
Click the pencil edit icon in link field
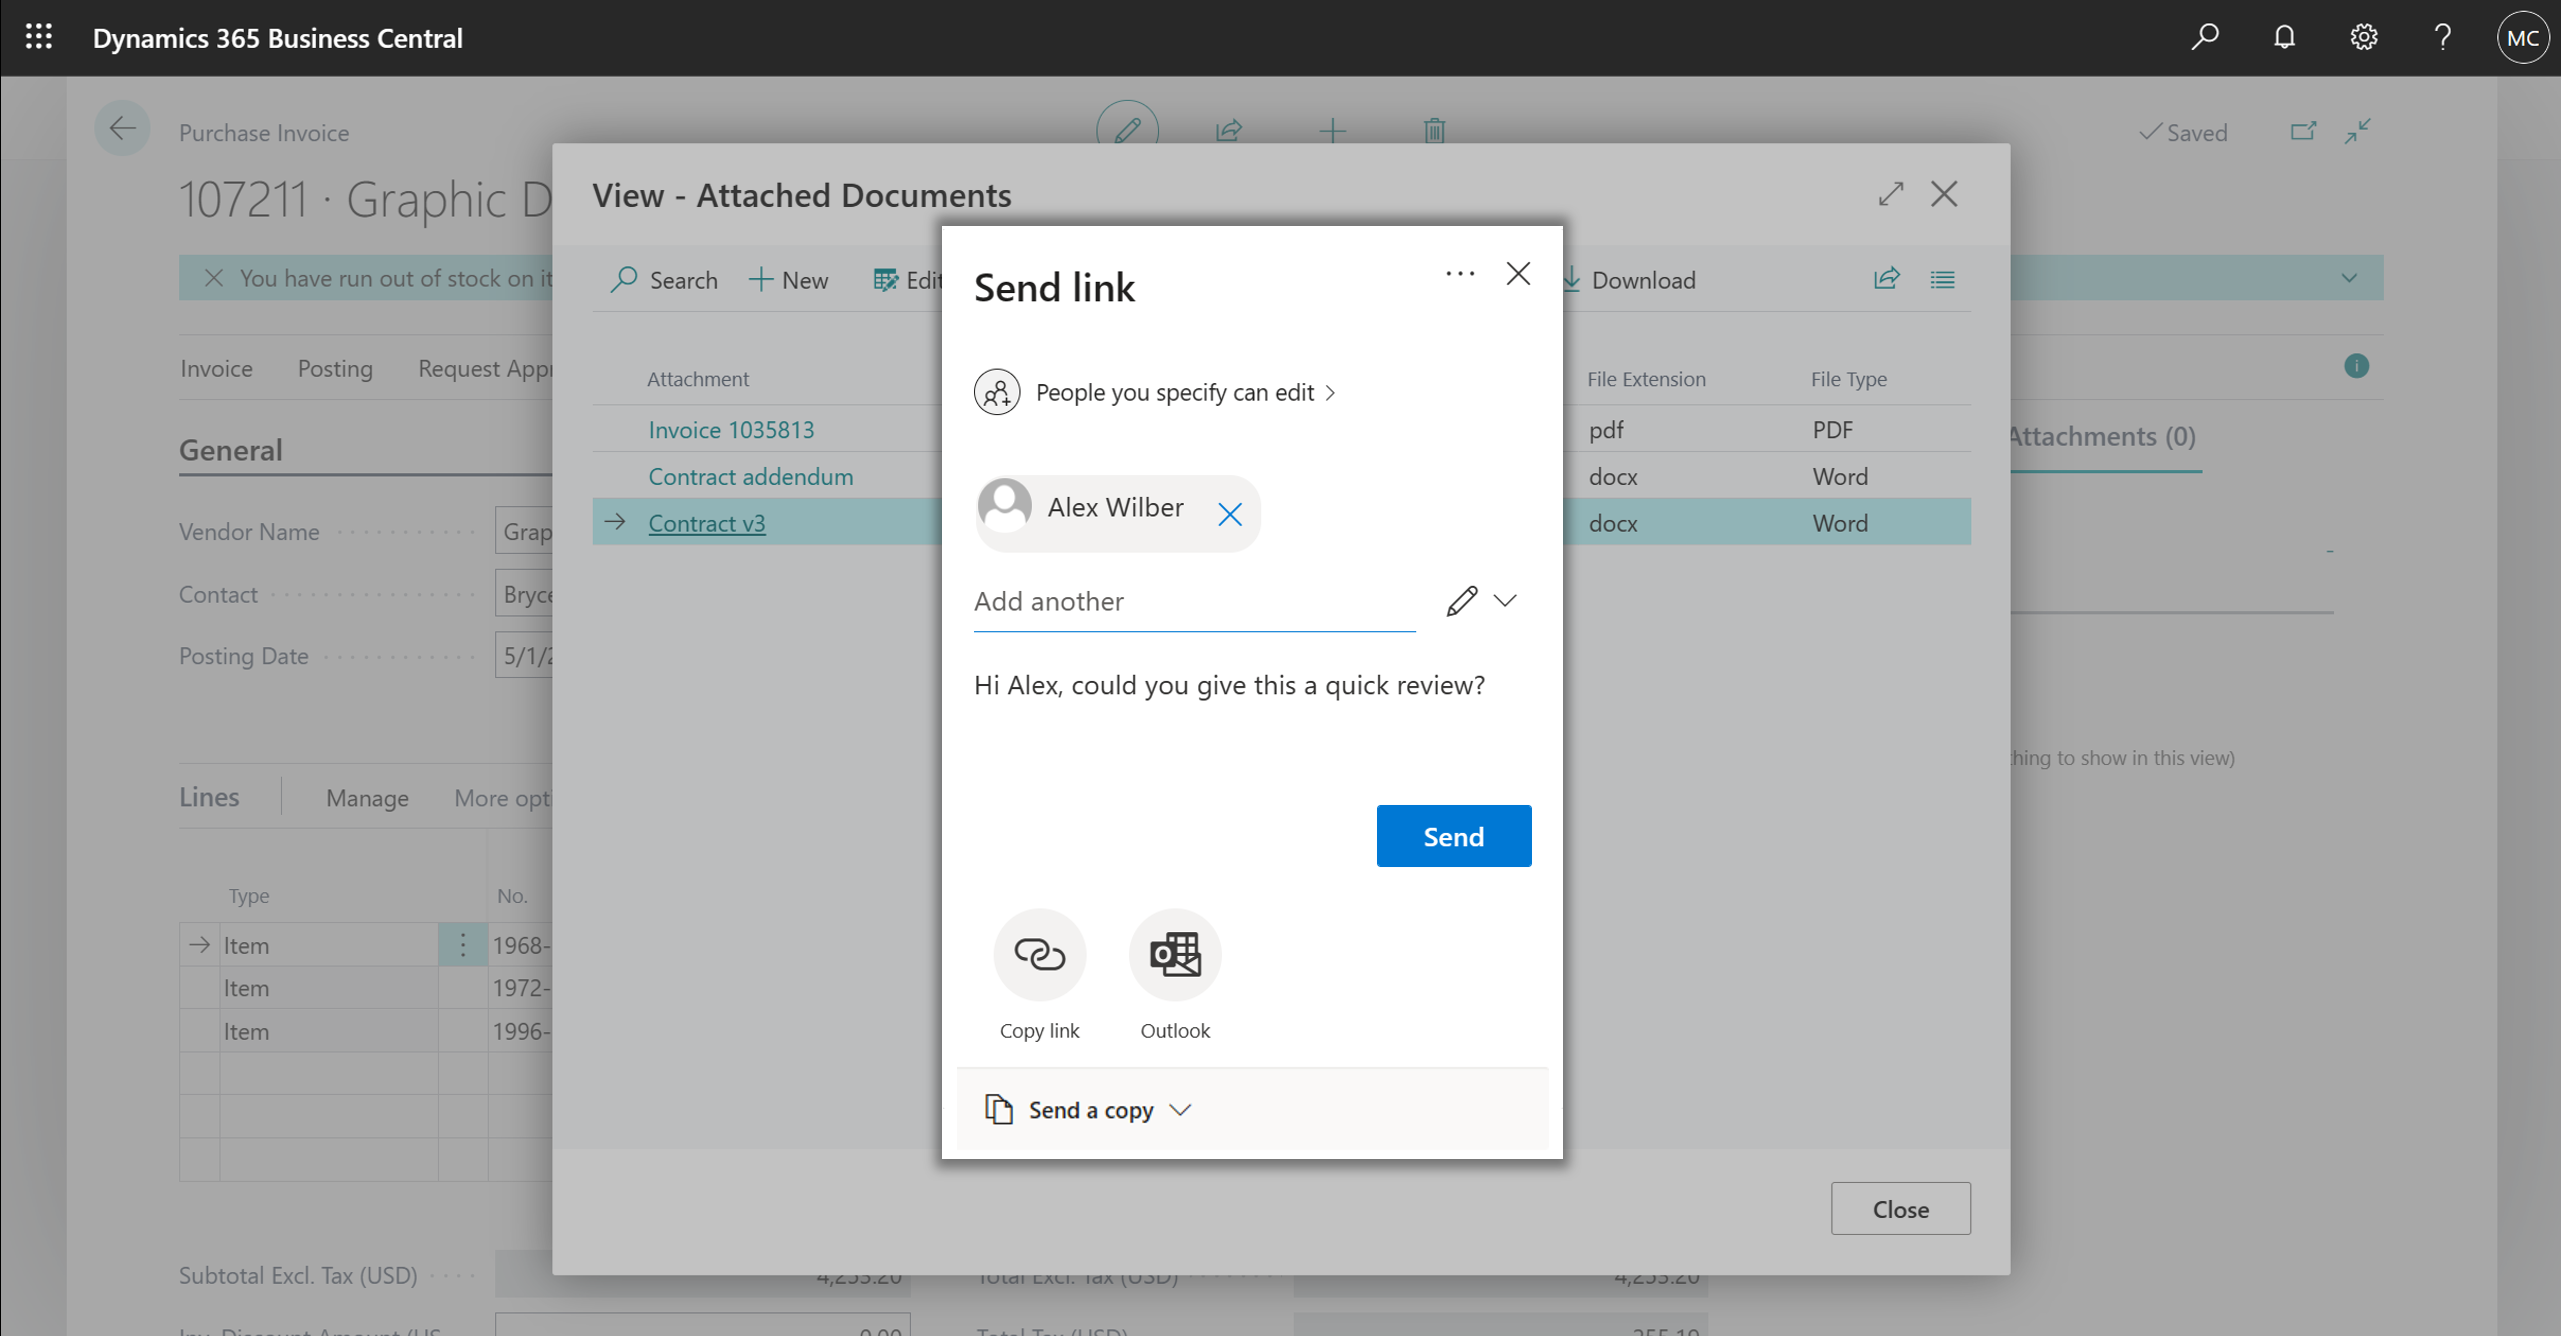1462,599
